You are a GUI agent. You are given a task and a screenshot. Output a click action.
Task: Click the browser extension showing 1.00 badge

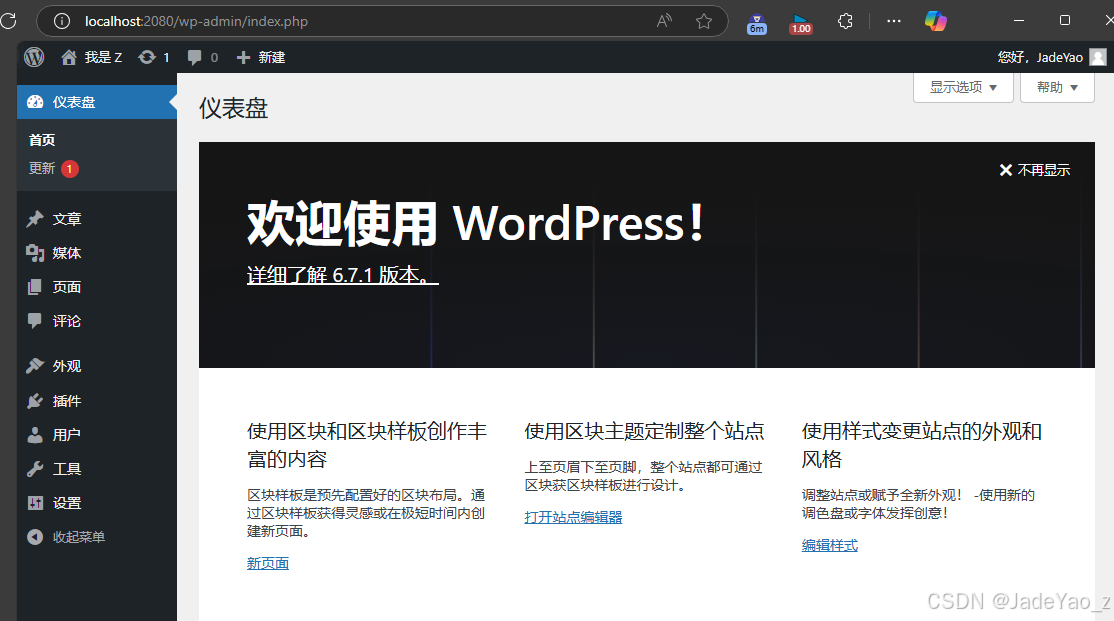pos(801,23)
